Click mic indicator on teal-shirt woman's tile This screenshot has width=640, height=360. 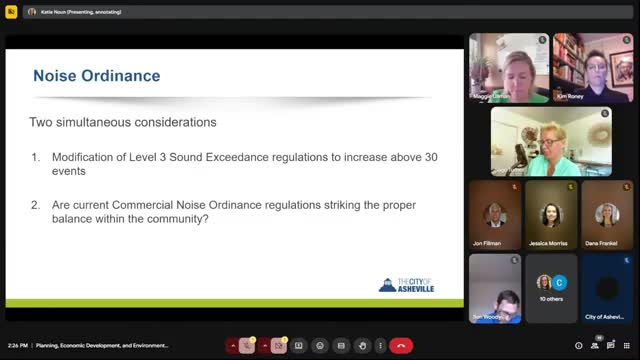tap(605, 113)
